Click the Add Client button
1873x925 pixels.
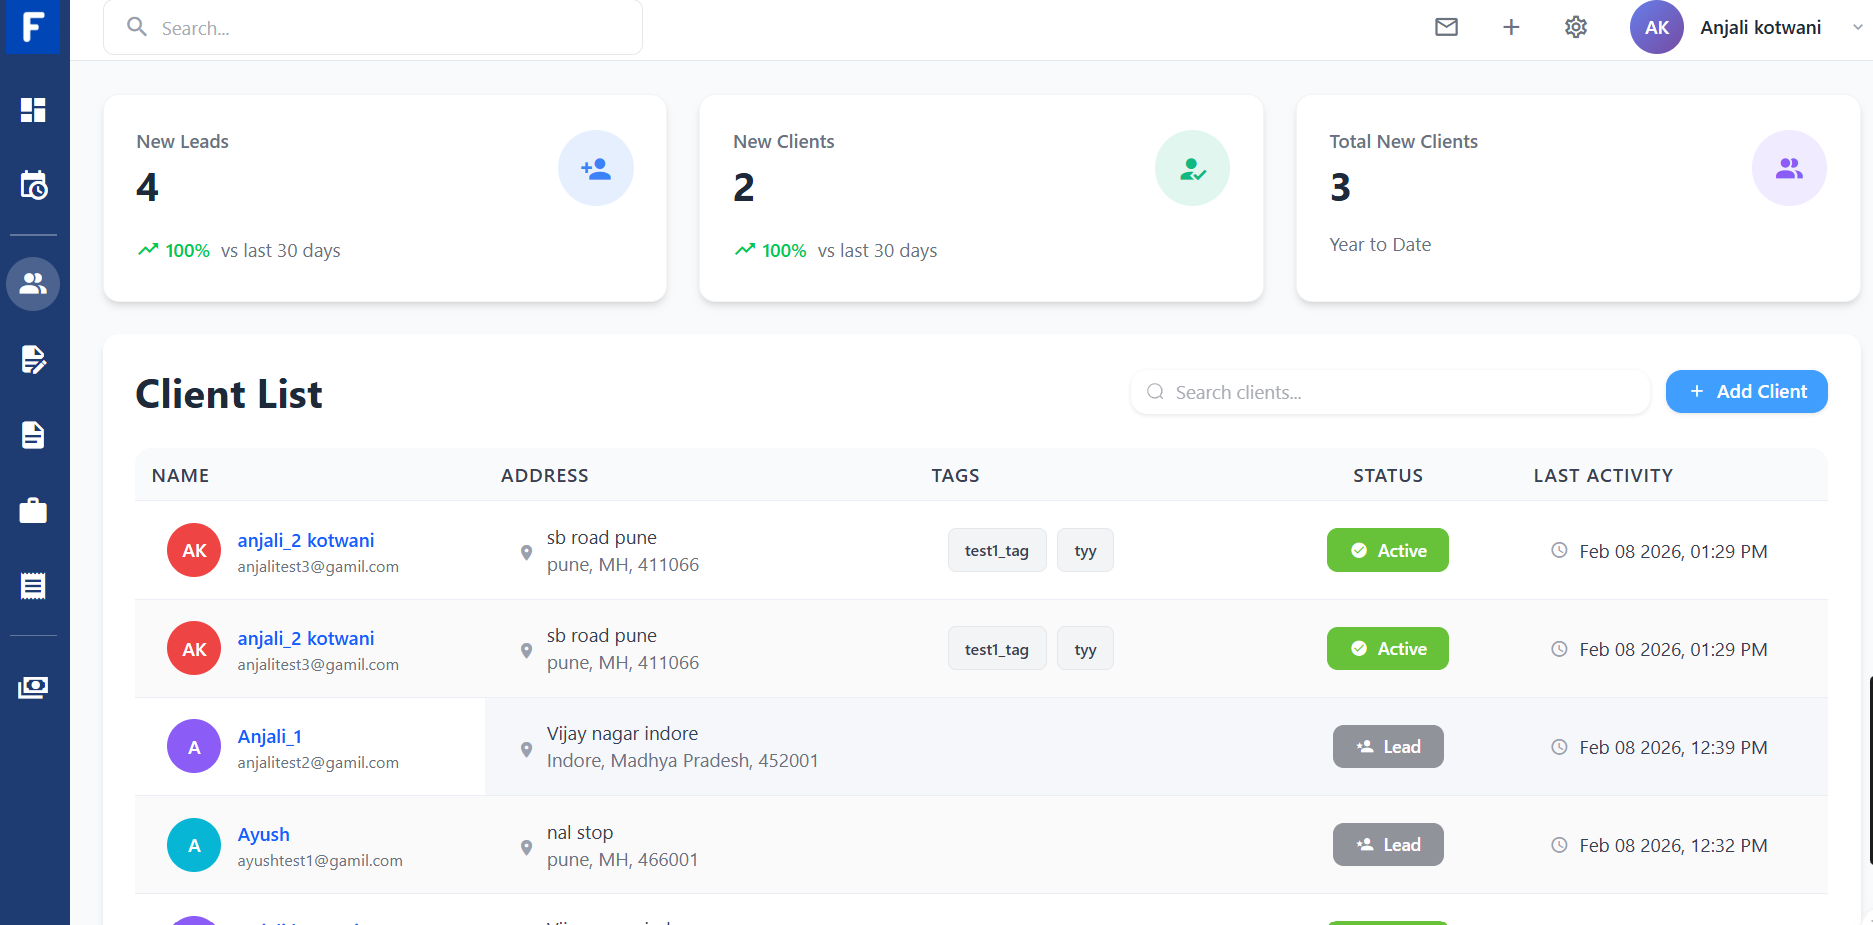click(1746, 391)
